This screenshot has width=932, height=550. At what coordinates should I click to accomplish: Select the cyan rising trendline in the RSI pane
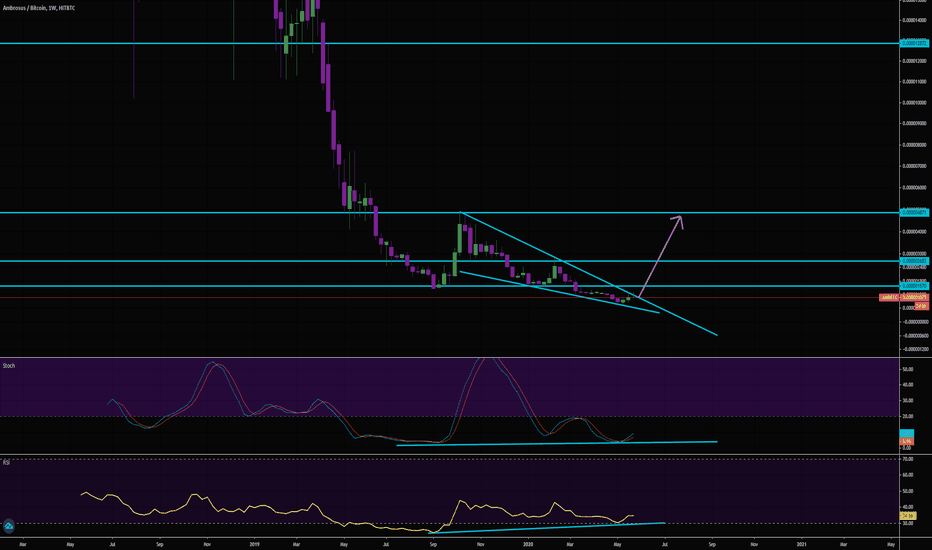[546, 528]
